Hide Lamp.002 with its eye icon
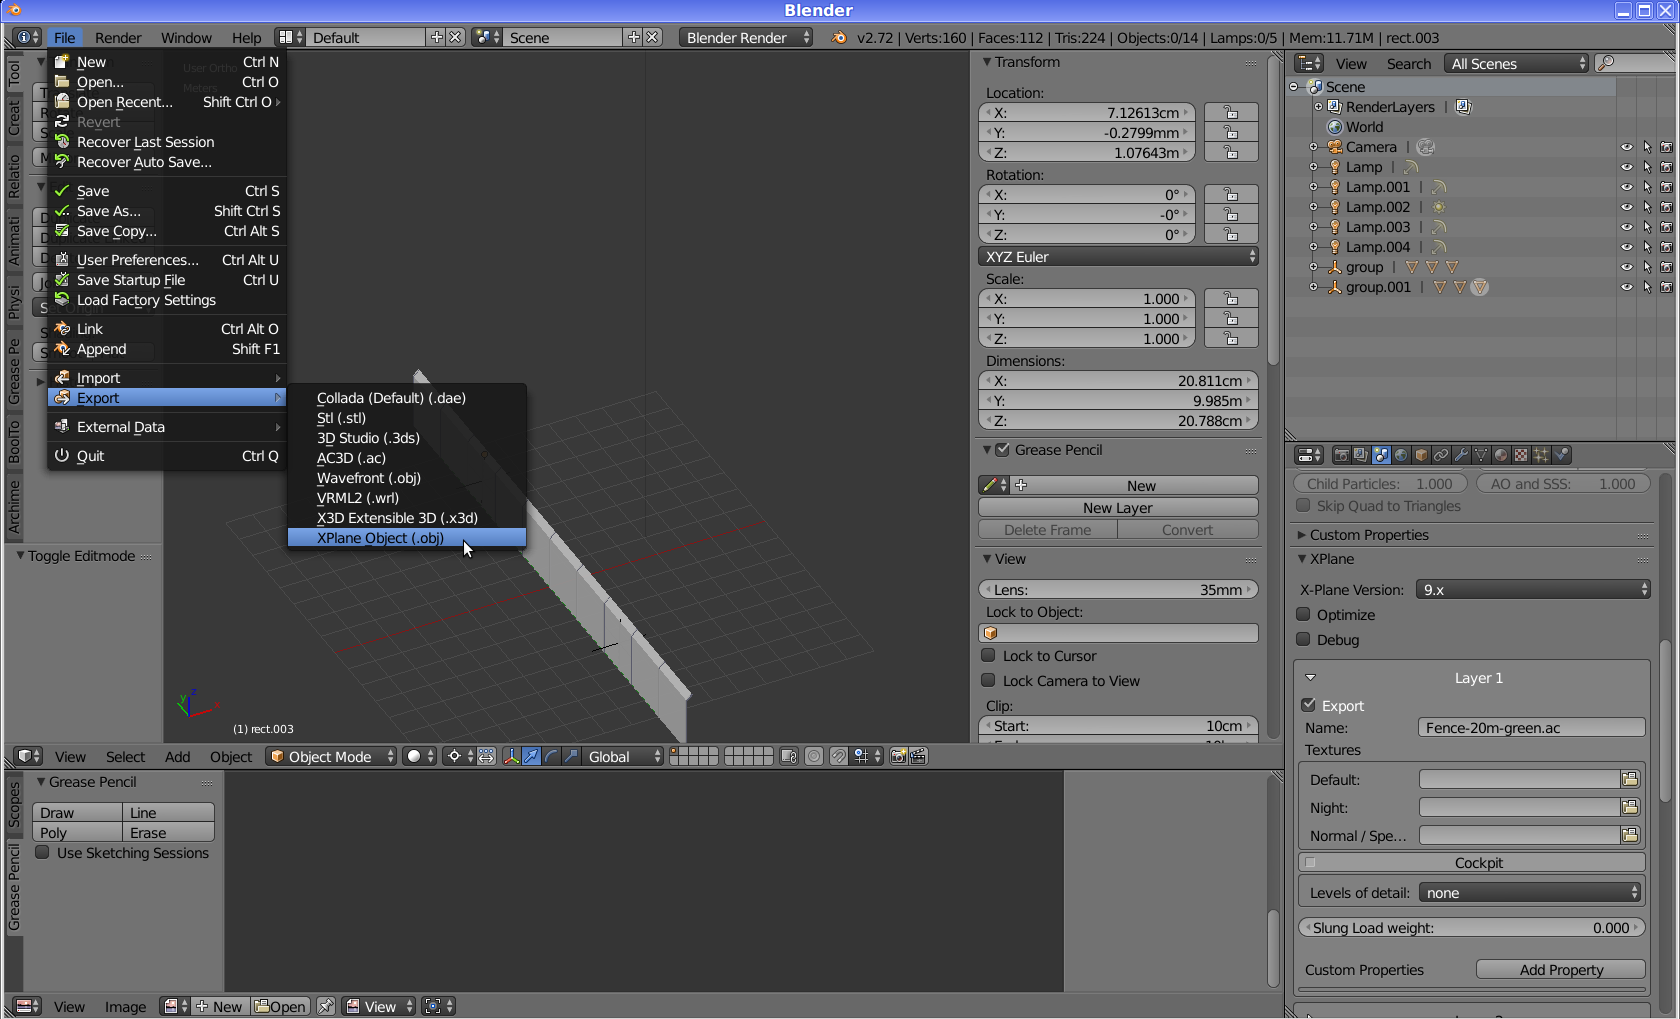The height and width of the screenshot is (1019, 1680). [1626, 207]
